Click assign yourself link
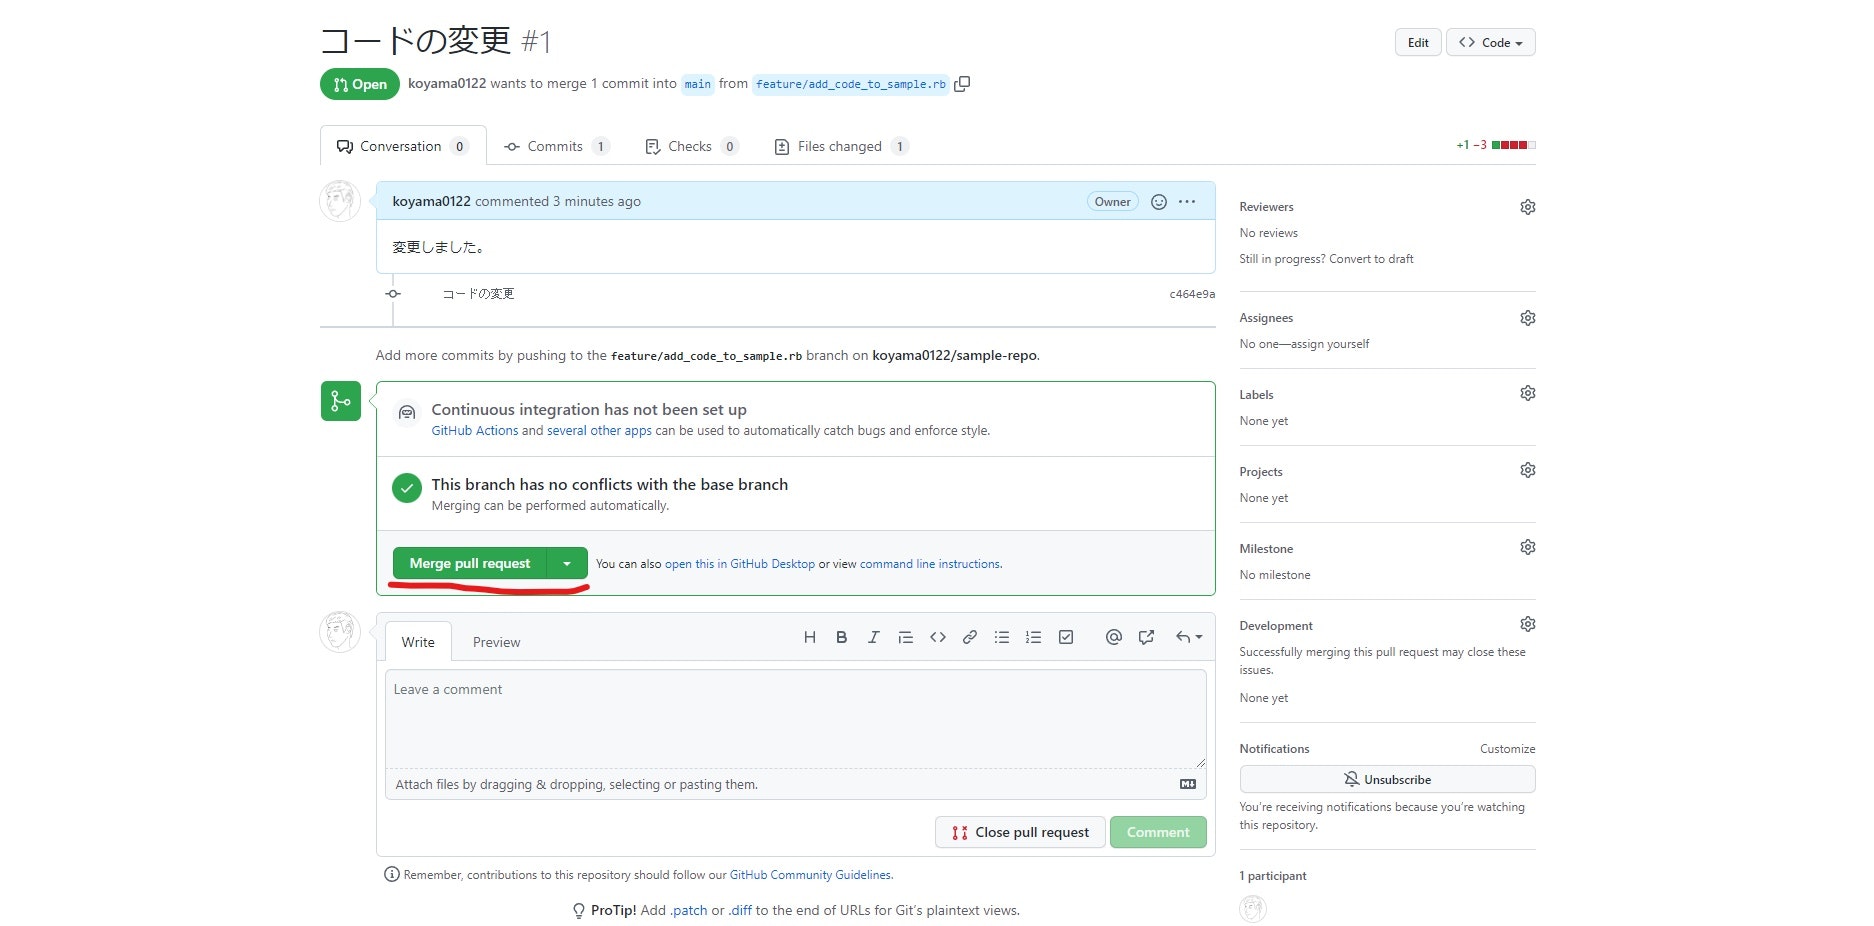 [1330, 344]
